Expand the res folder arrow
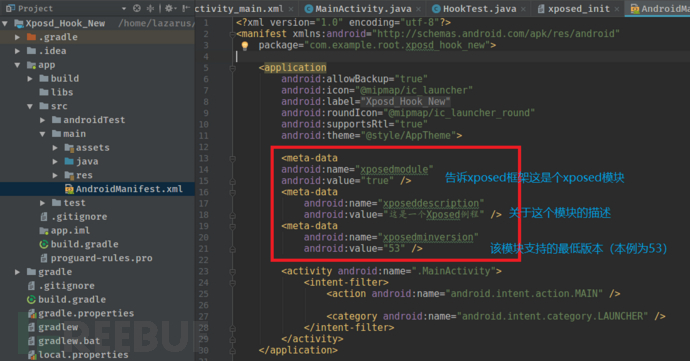 pos(55,175)
